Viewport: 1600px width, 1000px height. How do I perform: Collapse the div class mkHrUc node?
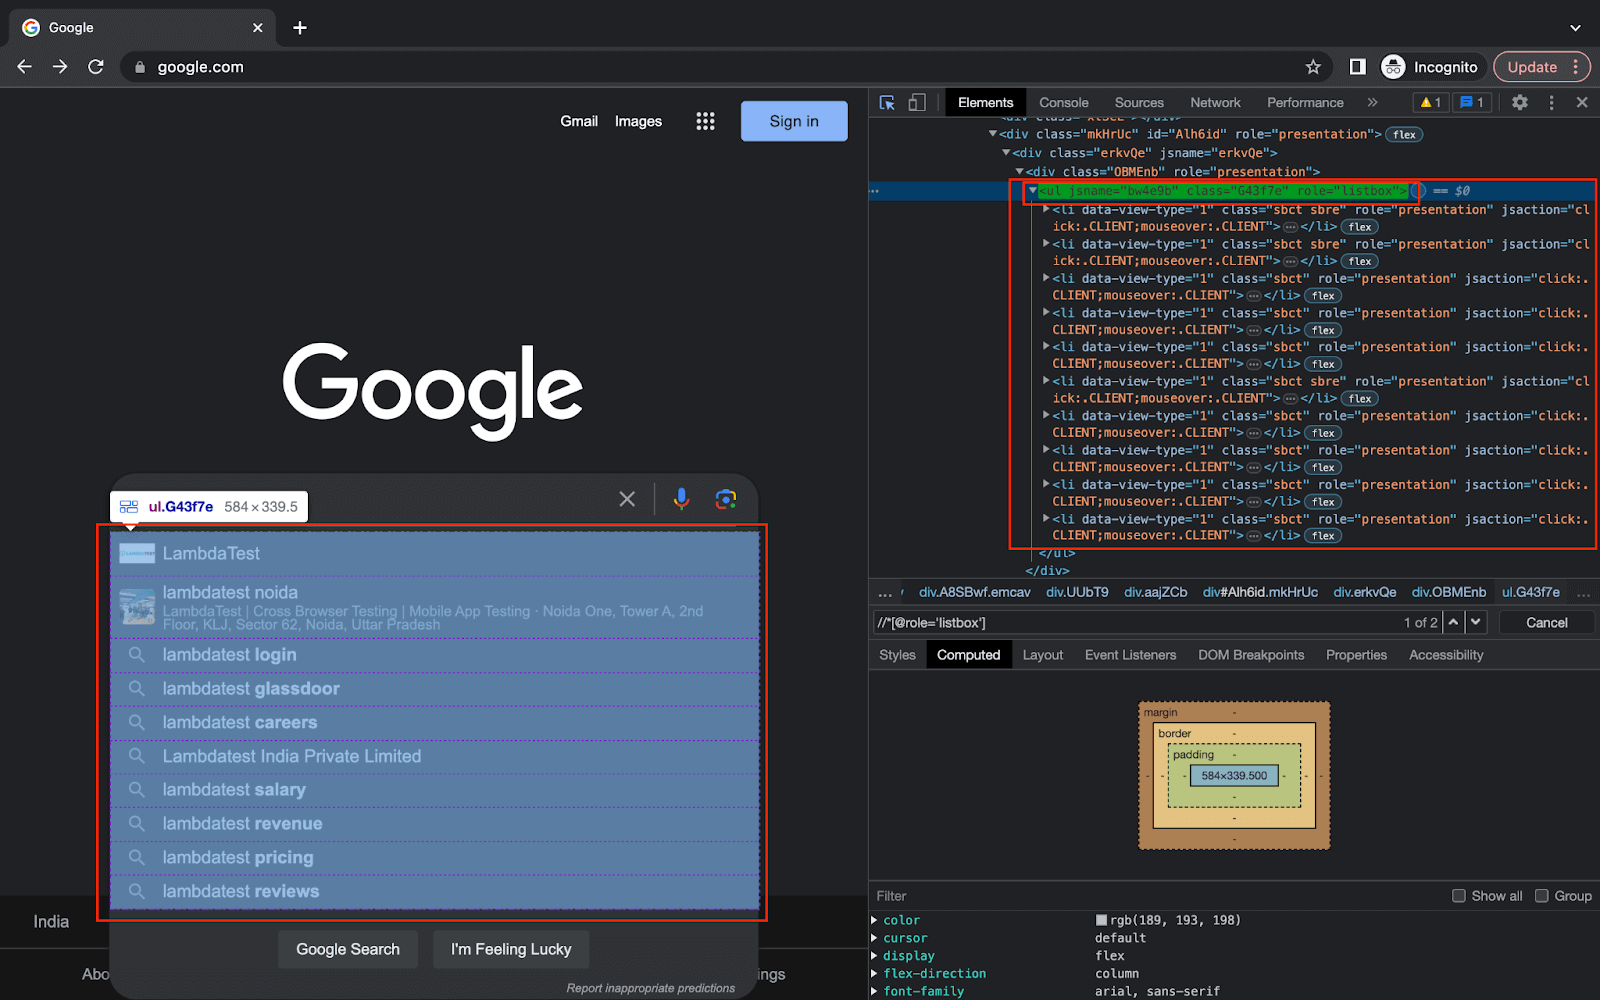click(993, 134)
